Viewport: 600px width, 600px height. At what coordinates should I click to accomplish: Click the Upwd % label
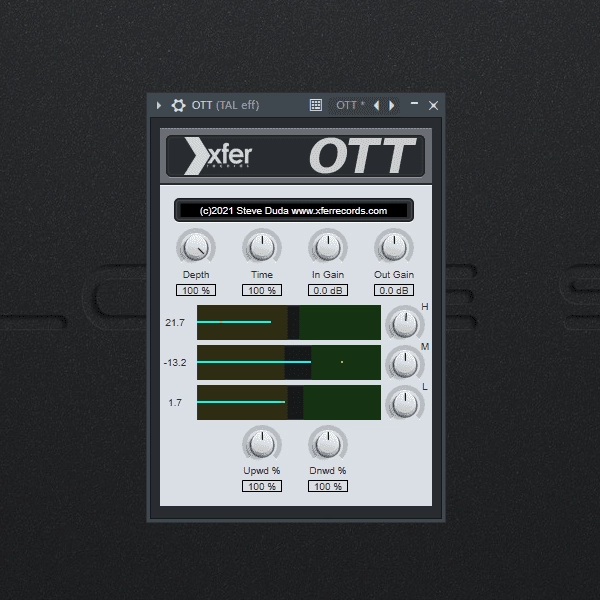[x=262, y=471]
